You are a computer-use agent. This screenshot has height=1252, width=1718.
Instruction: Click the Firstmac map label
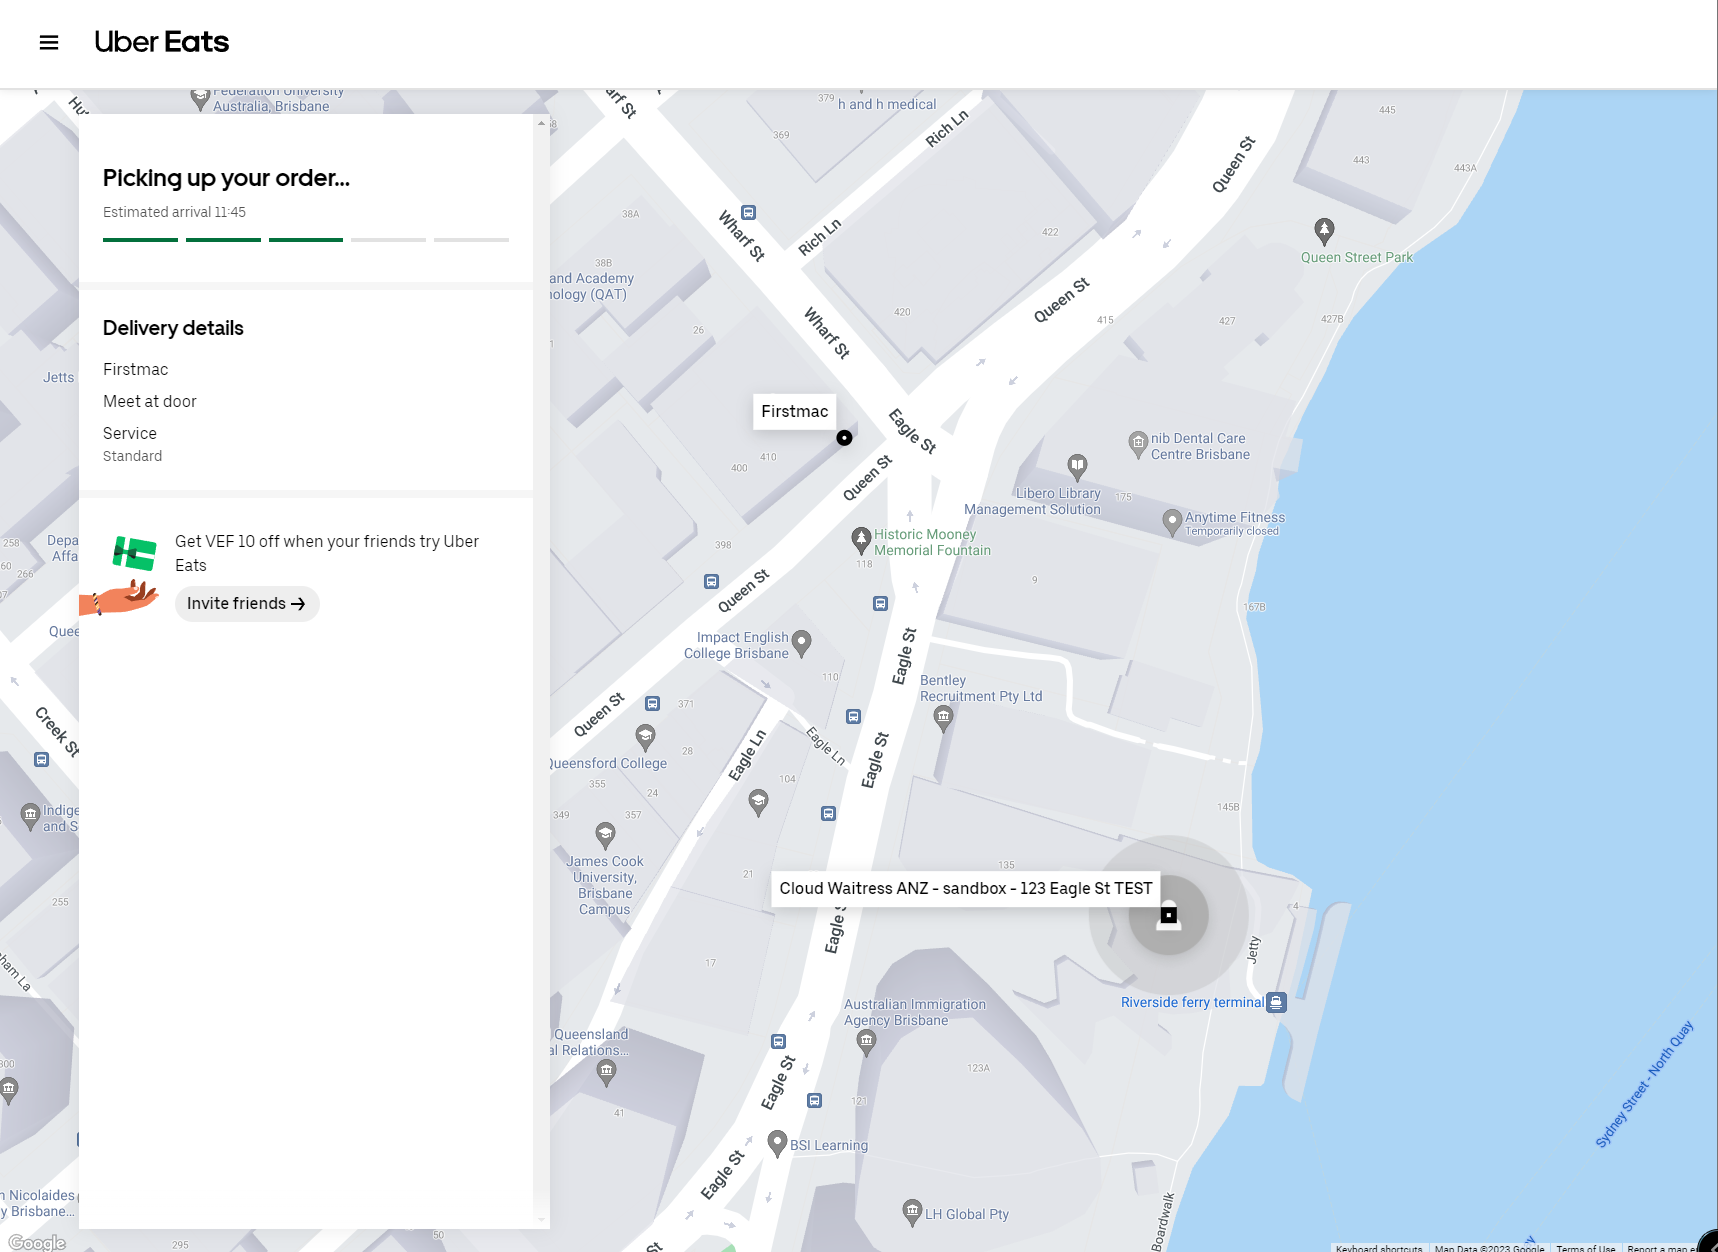pyautogui.click(x=794, y=411)
